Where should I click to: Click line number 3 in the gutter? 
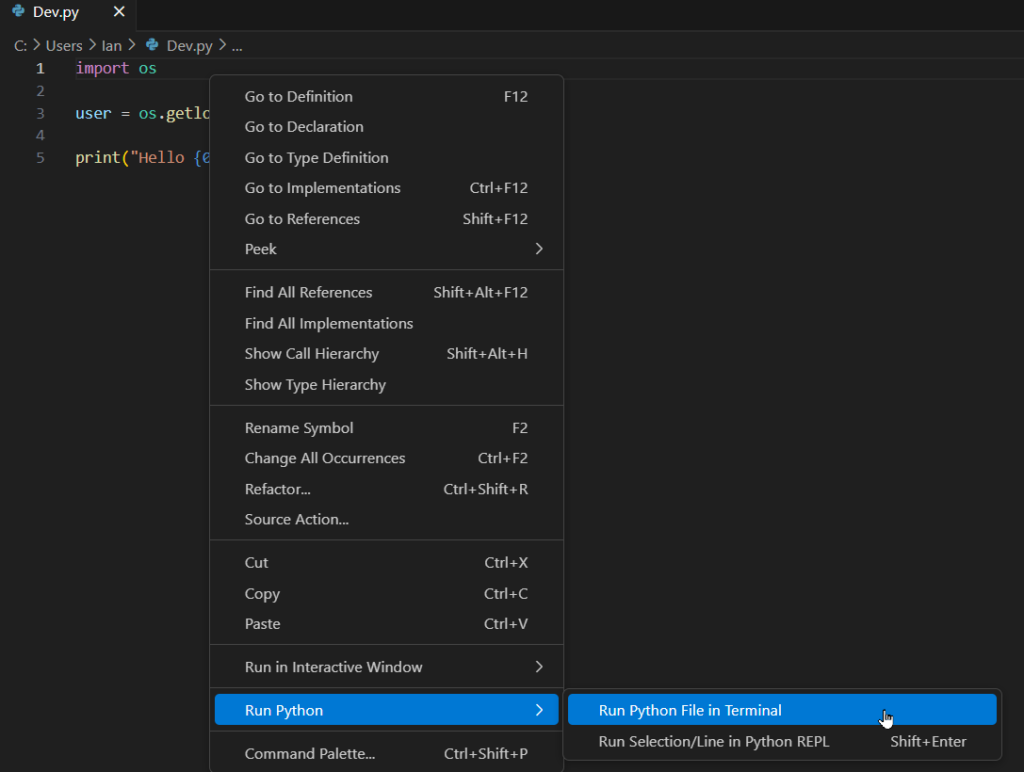point(40,113)
